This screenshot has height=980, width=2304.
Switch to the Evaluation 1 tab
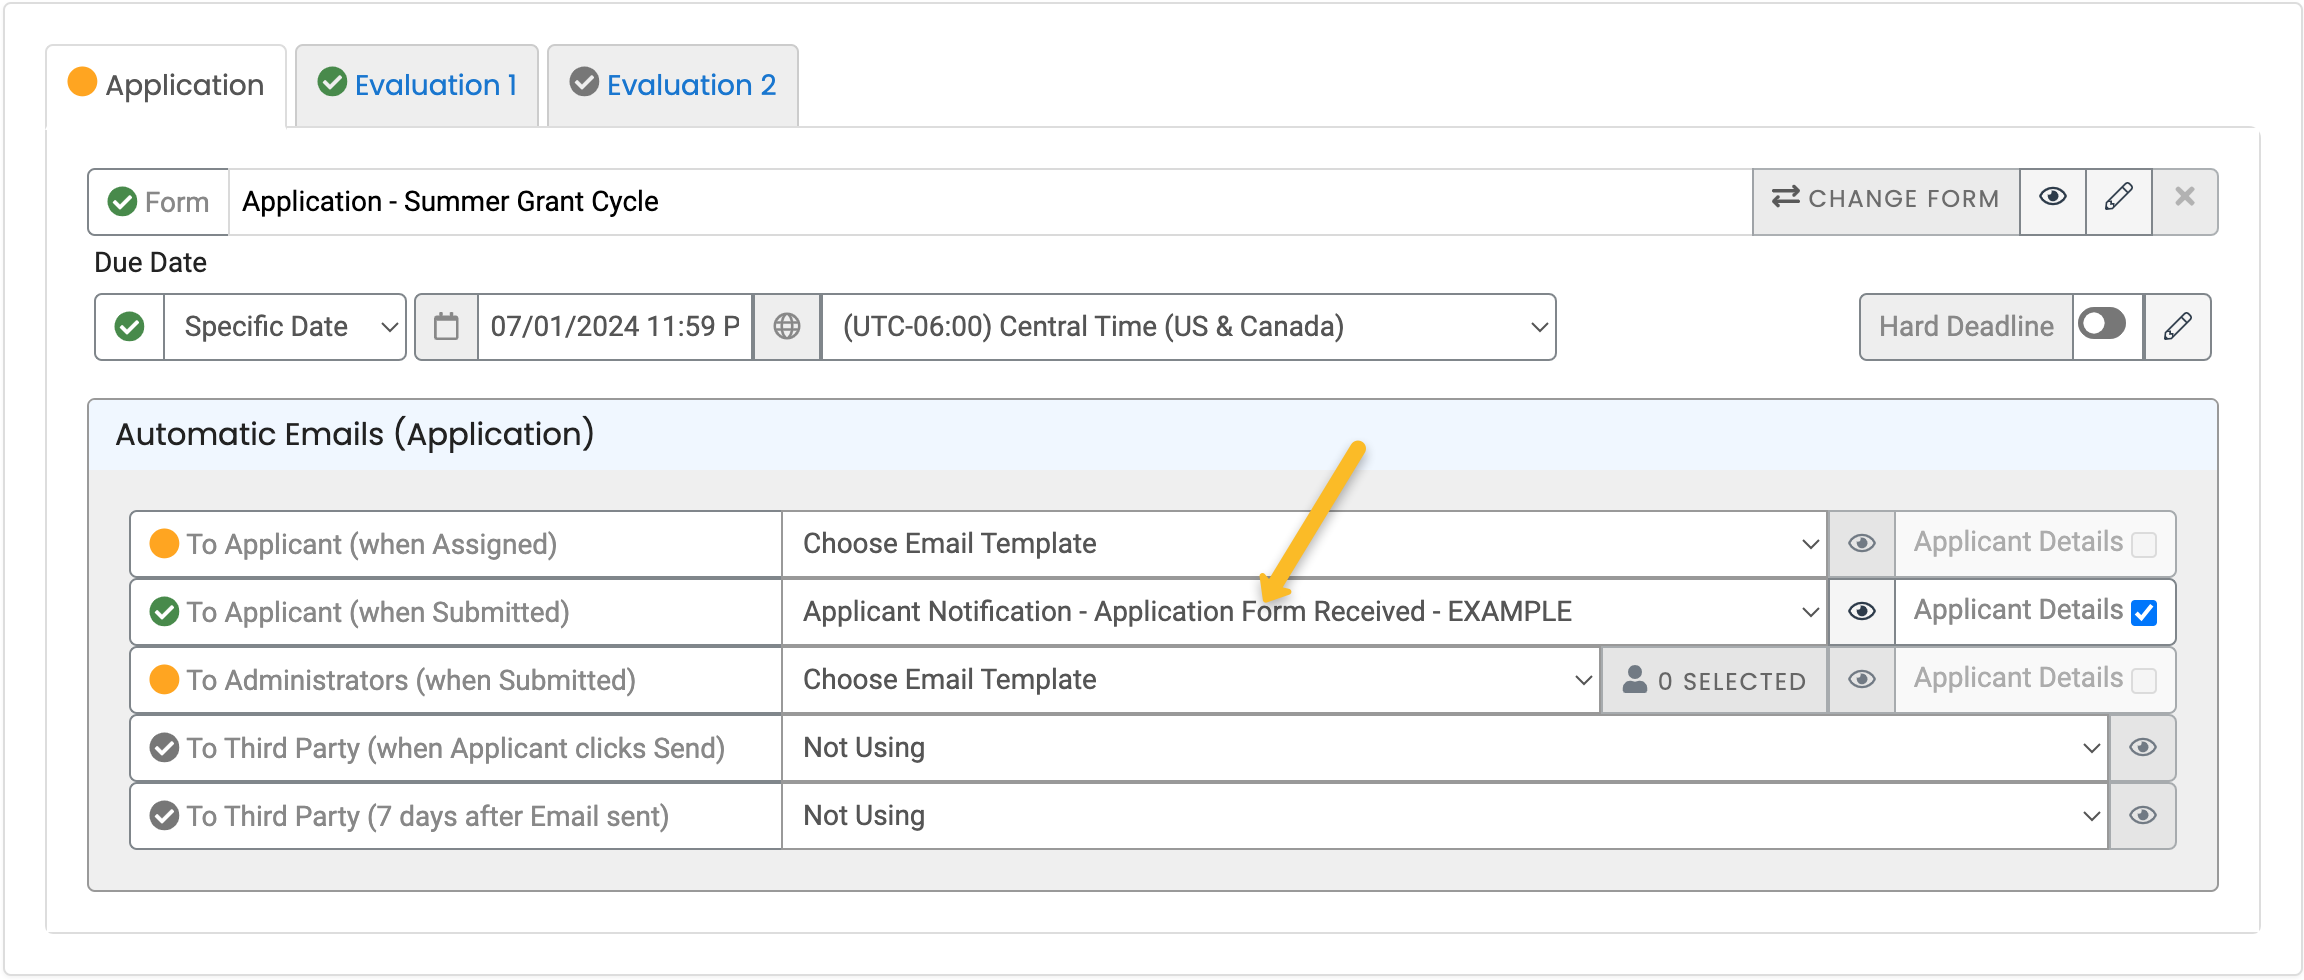[x=417, y=84]
